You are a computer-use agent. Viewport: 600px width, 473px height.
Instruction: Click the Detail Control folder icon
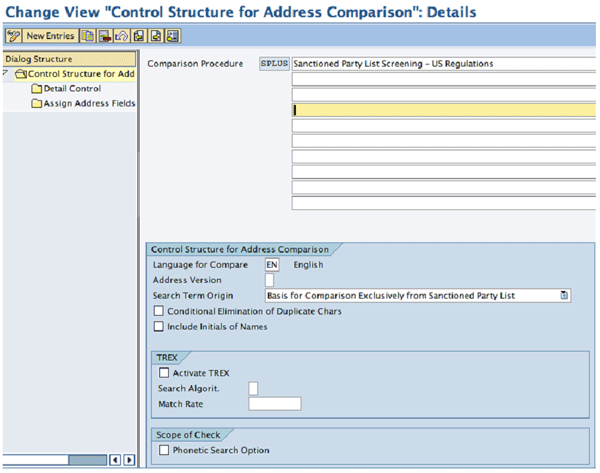(37, 89)
